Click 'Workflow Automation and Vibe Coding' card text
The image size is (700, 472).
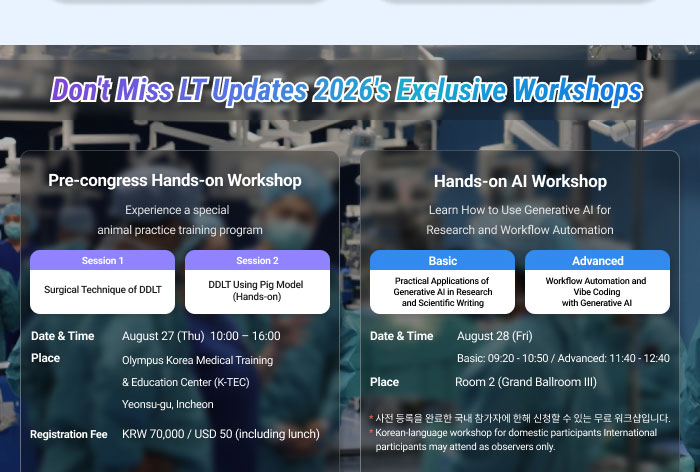tap(596, 292)
